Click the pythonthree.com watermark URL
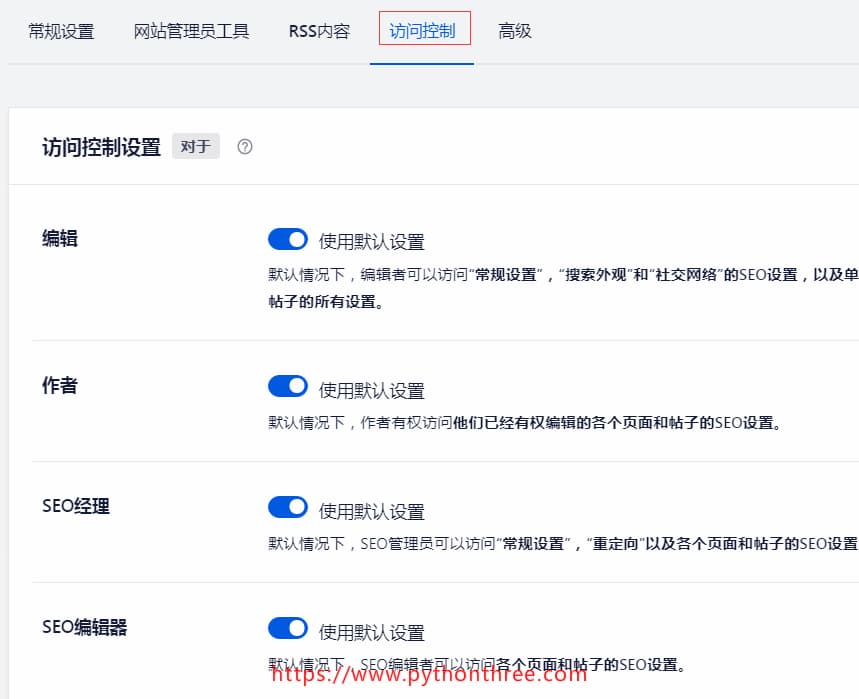The width and height of the screenshot is (859, 699). click(x=429, y=674)
